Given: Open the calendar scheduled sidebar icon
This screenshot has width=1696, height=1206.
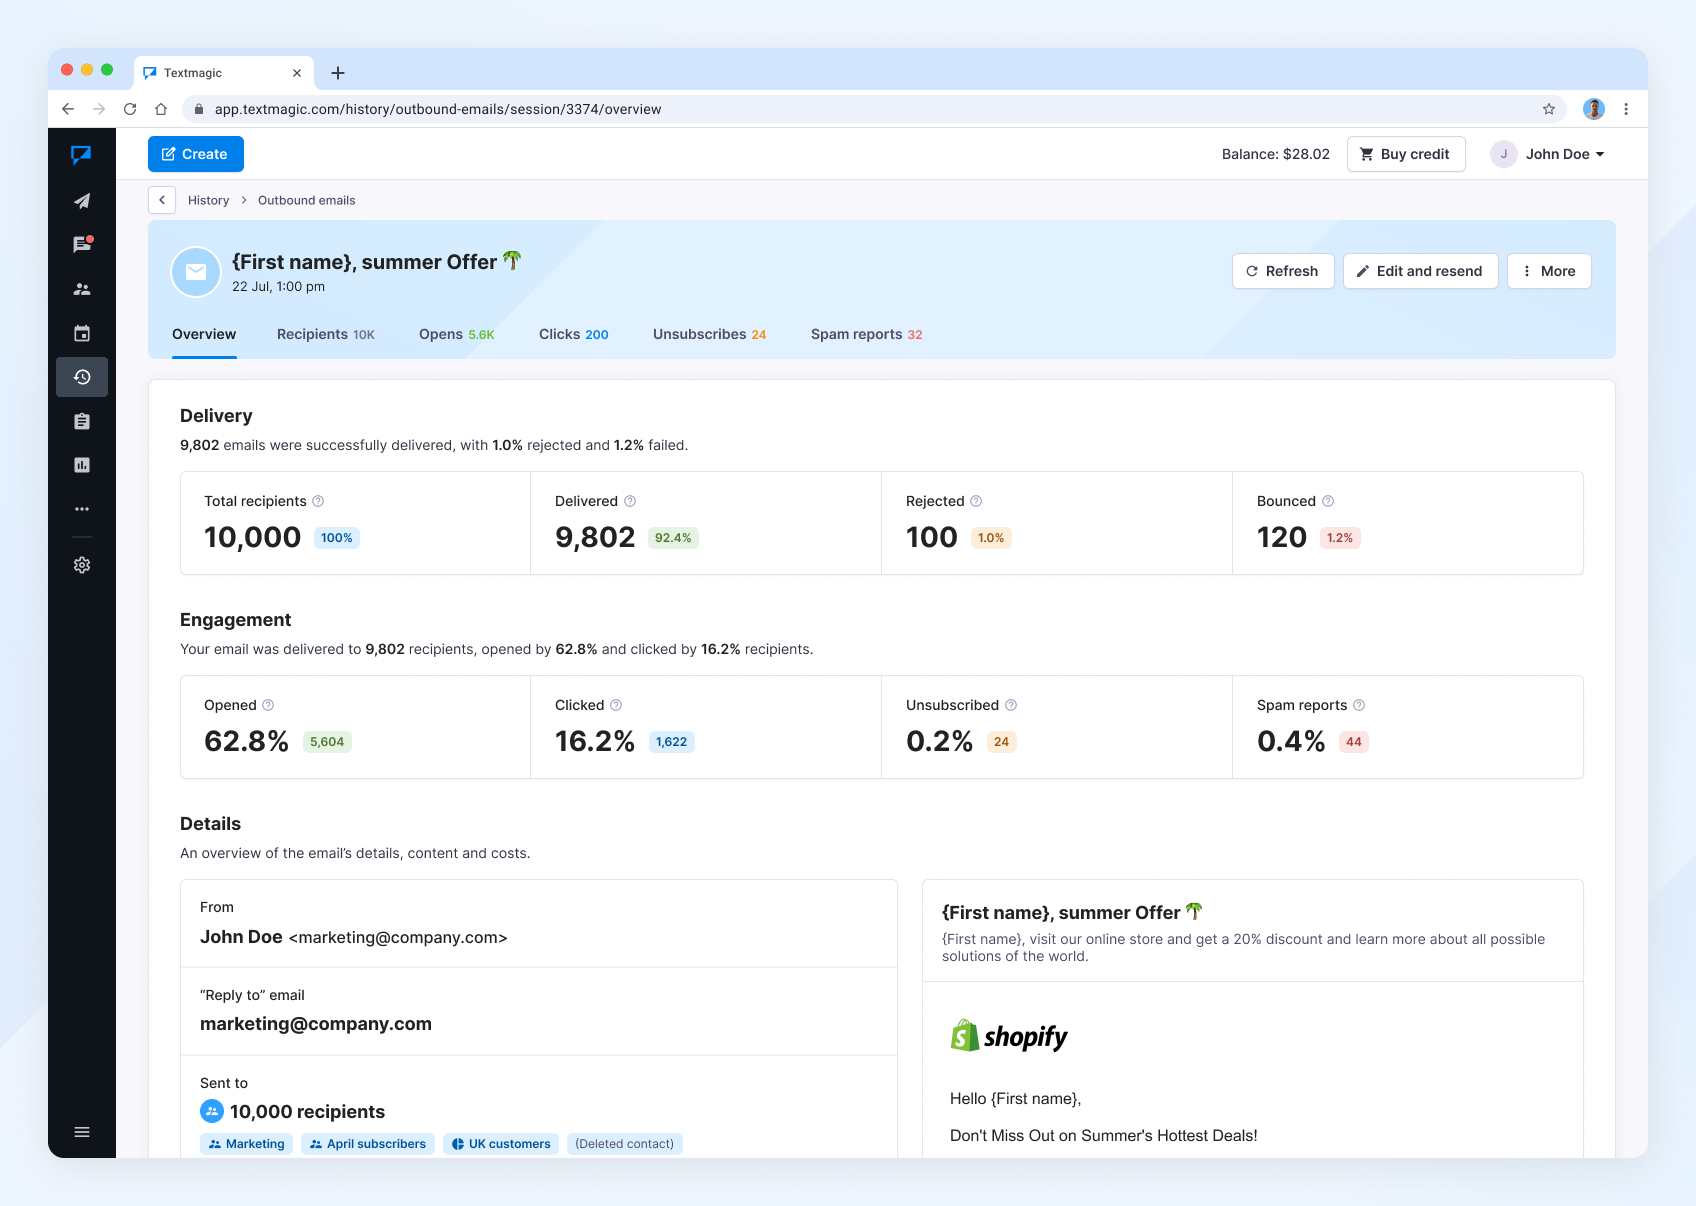Looking at the screenshot, I should click(82, 333).
